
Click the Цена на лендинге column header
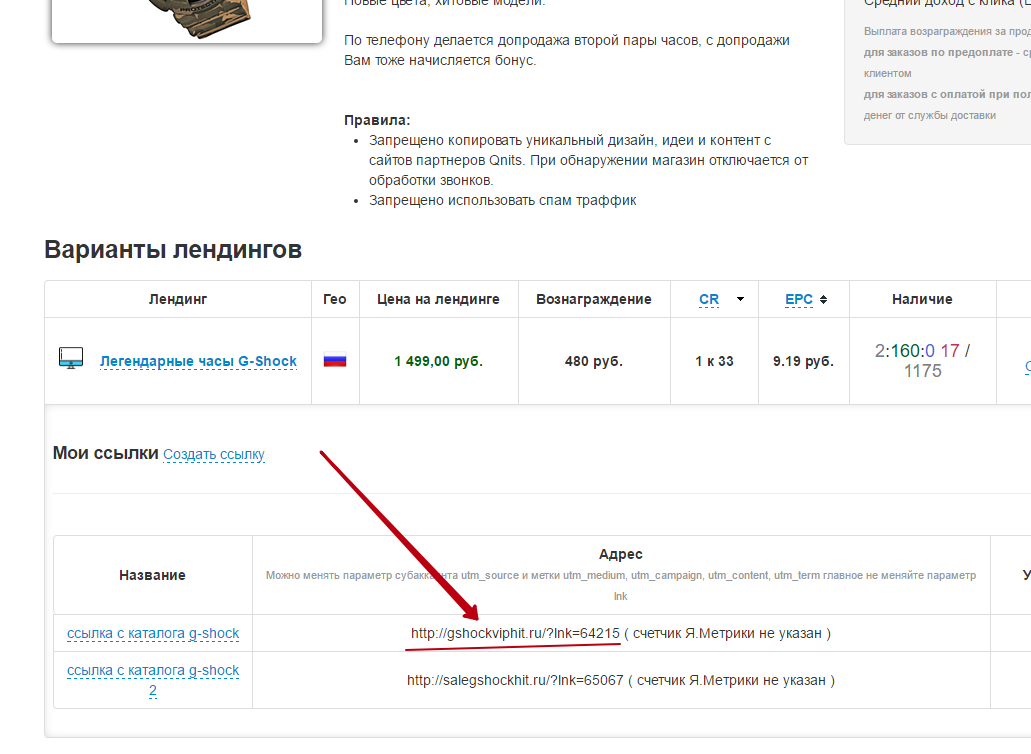click(x=438, y=299)
